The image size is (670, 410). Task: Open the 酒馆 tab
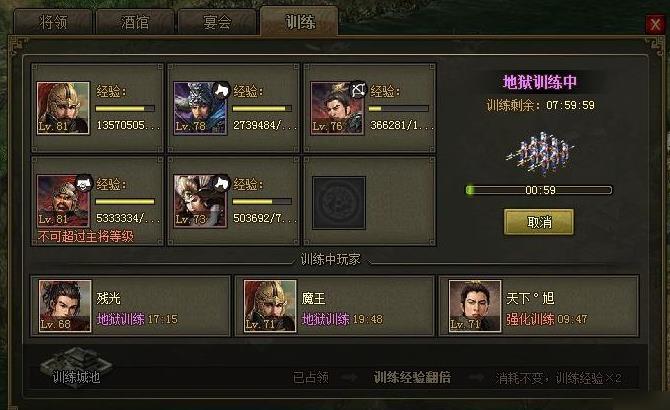click(135, 22)
